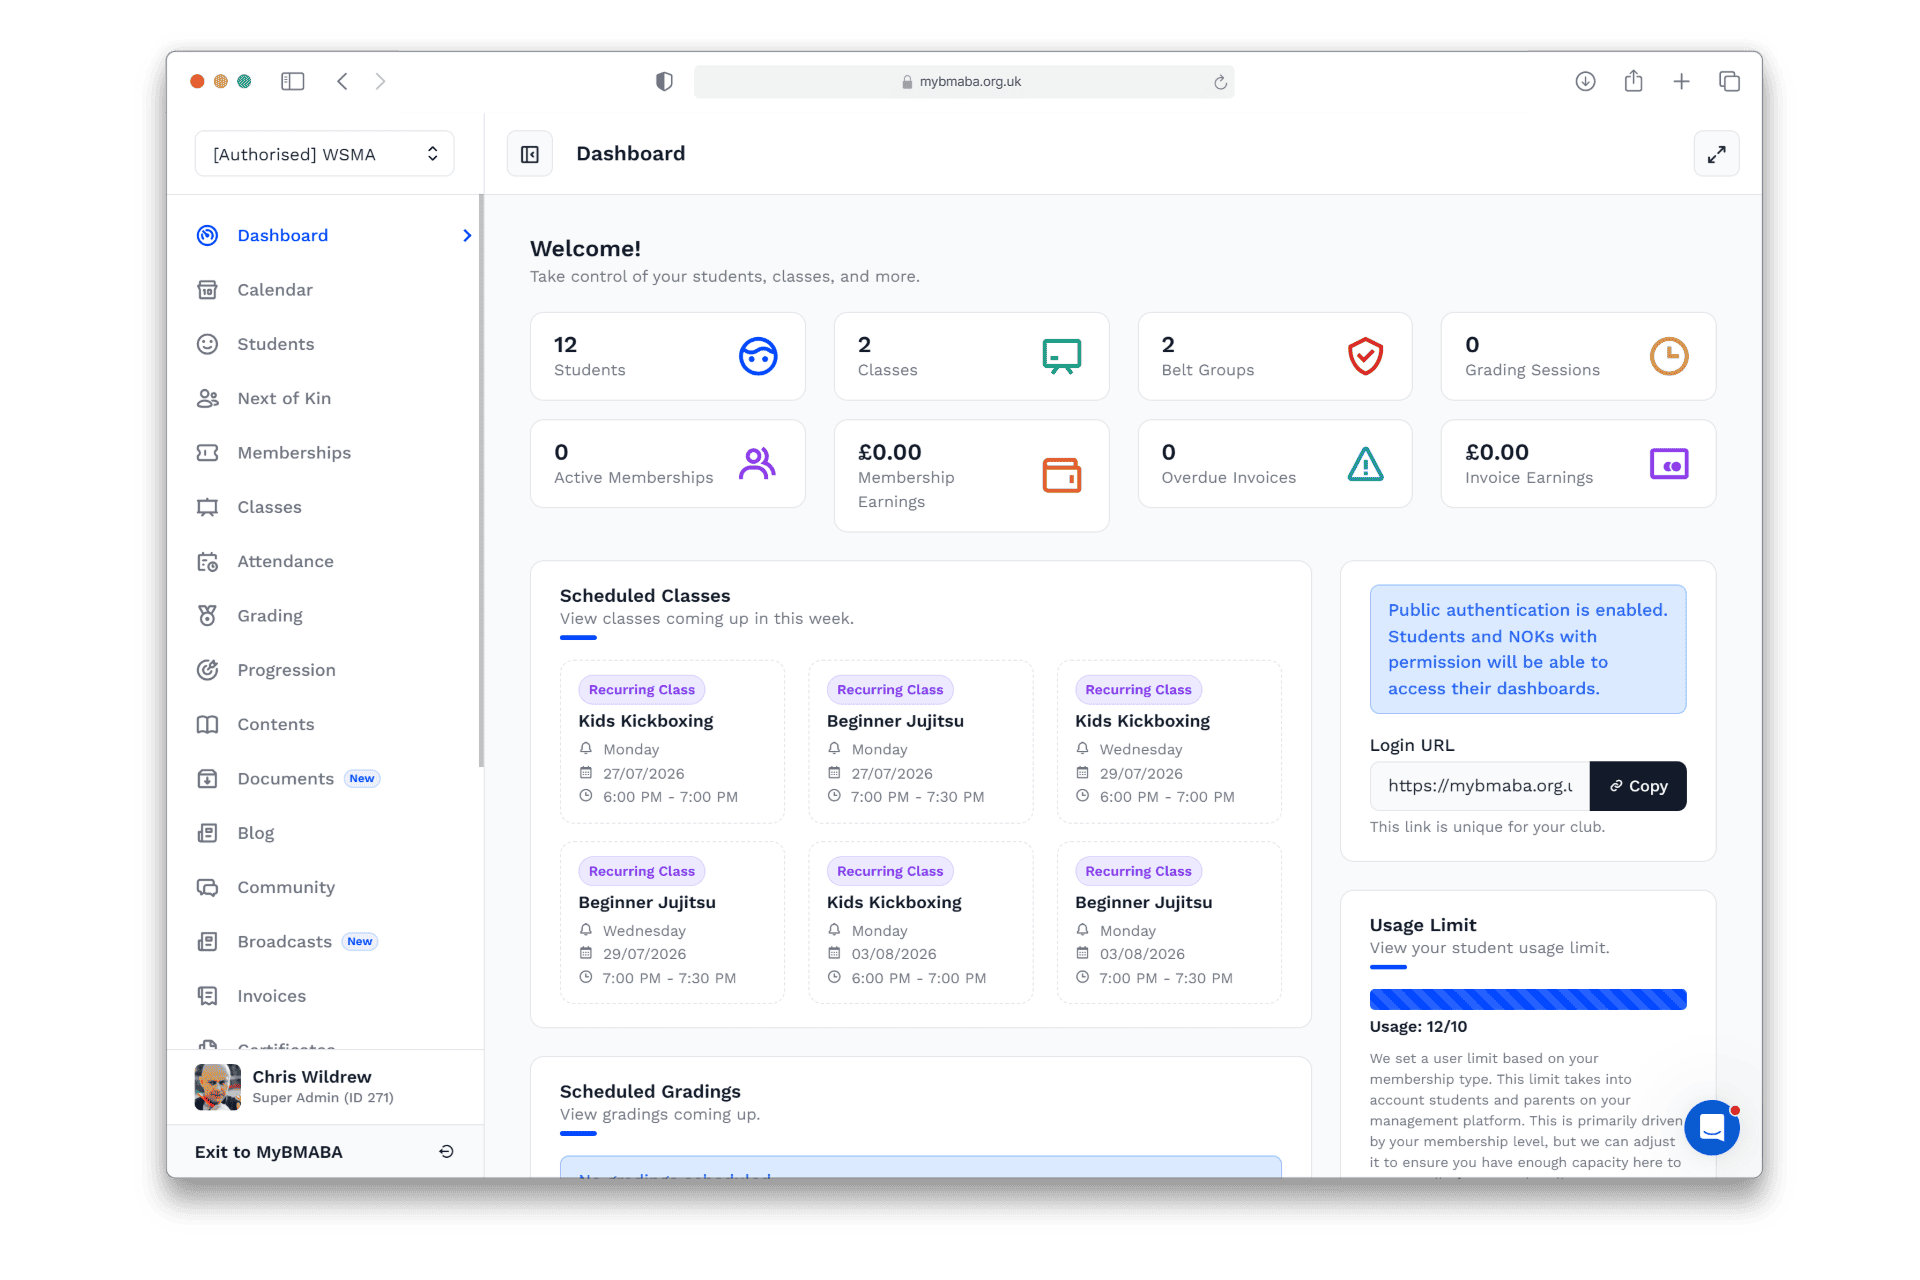
Task: Open Beginner Jujitsu class on 29/07/2026
Action: pyautogui.click(x=672, y=923)
